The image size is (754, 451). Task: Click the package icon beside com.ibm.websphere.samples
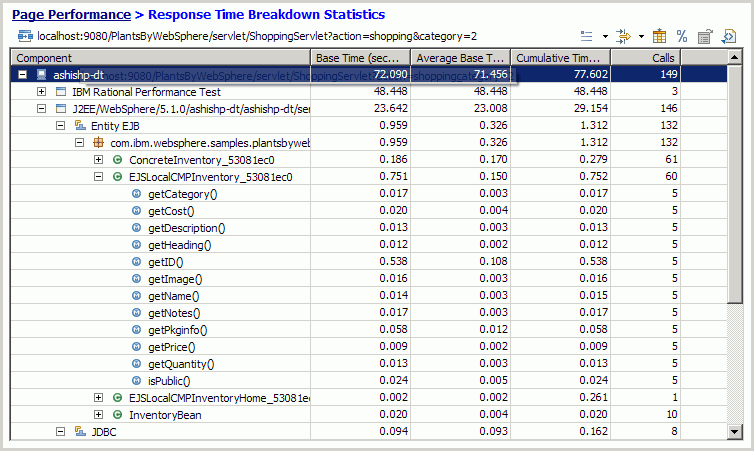point(99,142)
